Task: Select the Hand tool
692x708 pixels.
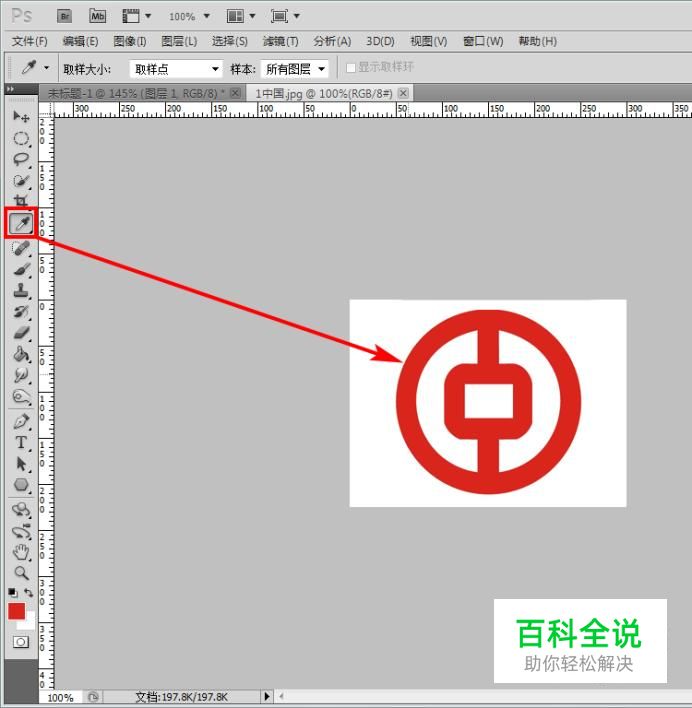Action: point(21,552)
